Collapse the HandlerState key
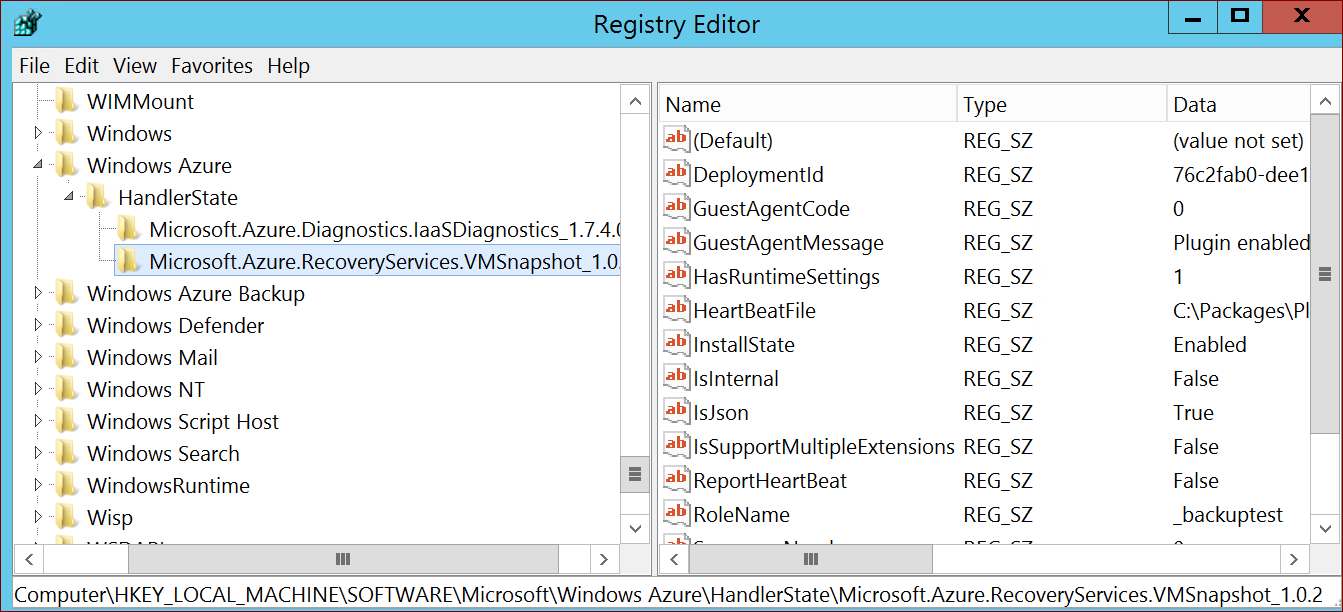This screenshot has height=612, width=1343. 70,198
